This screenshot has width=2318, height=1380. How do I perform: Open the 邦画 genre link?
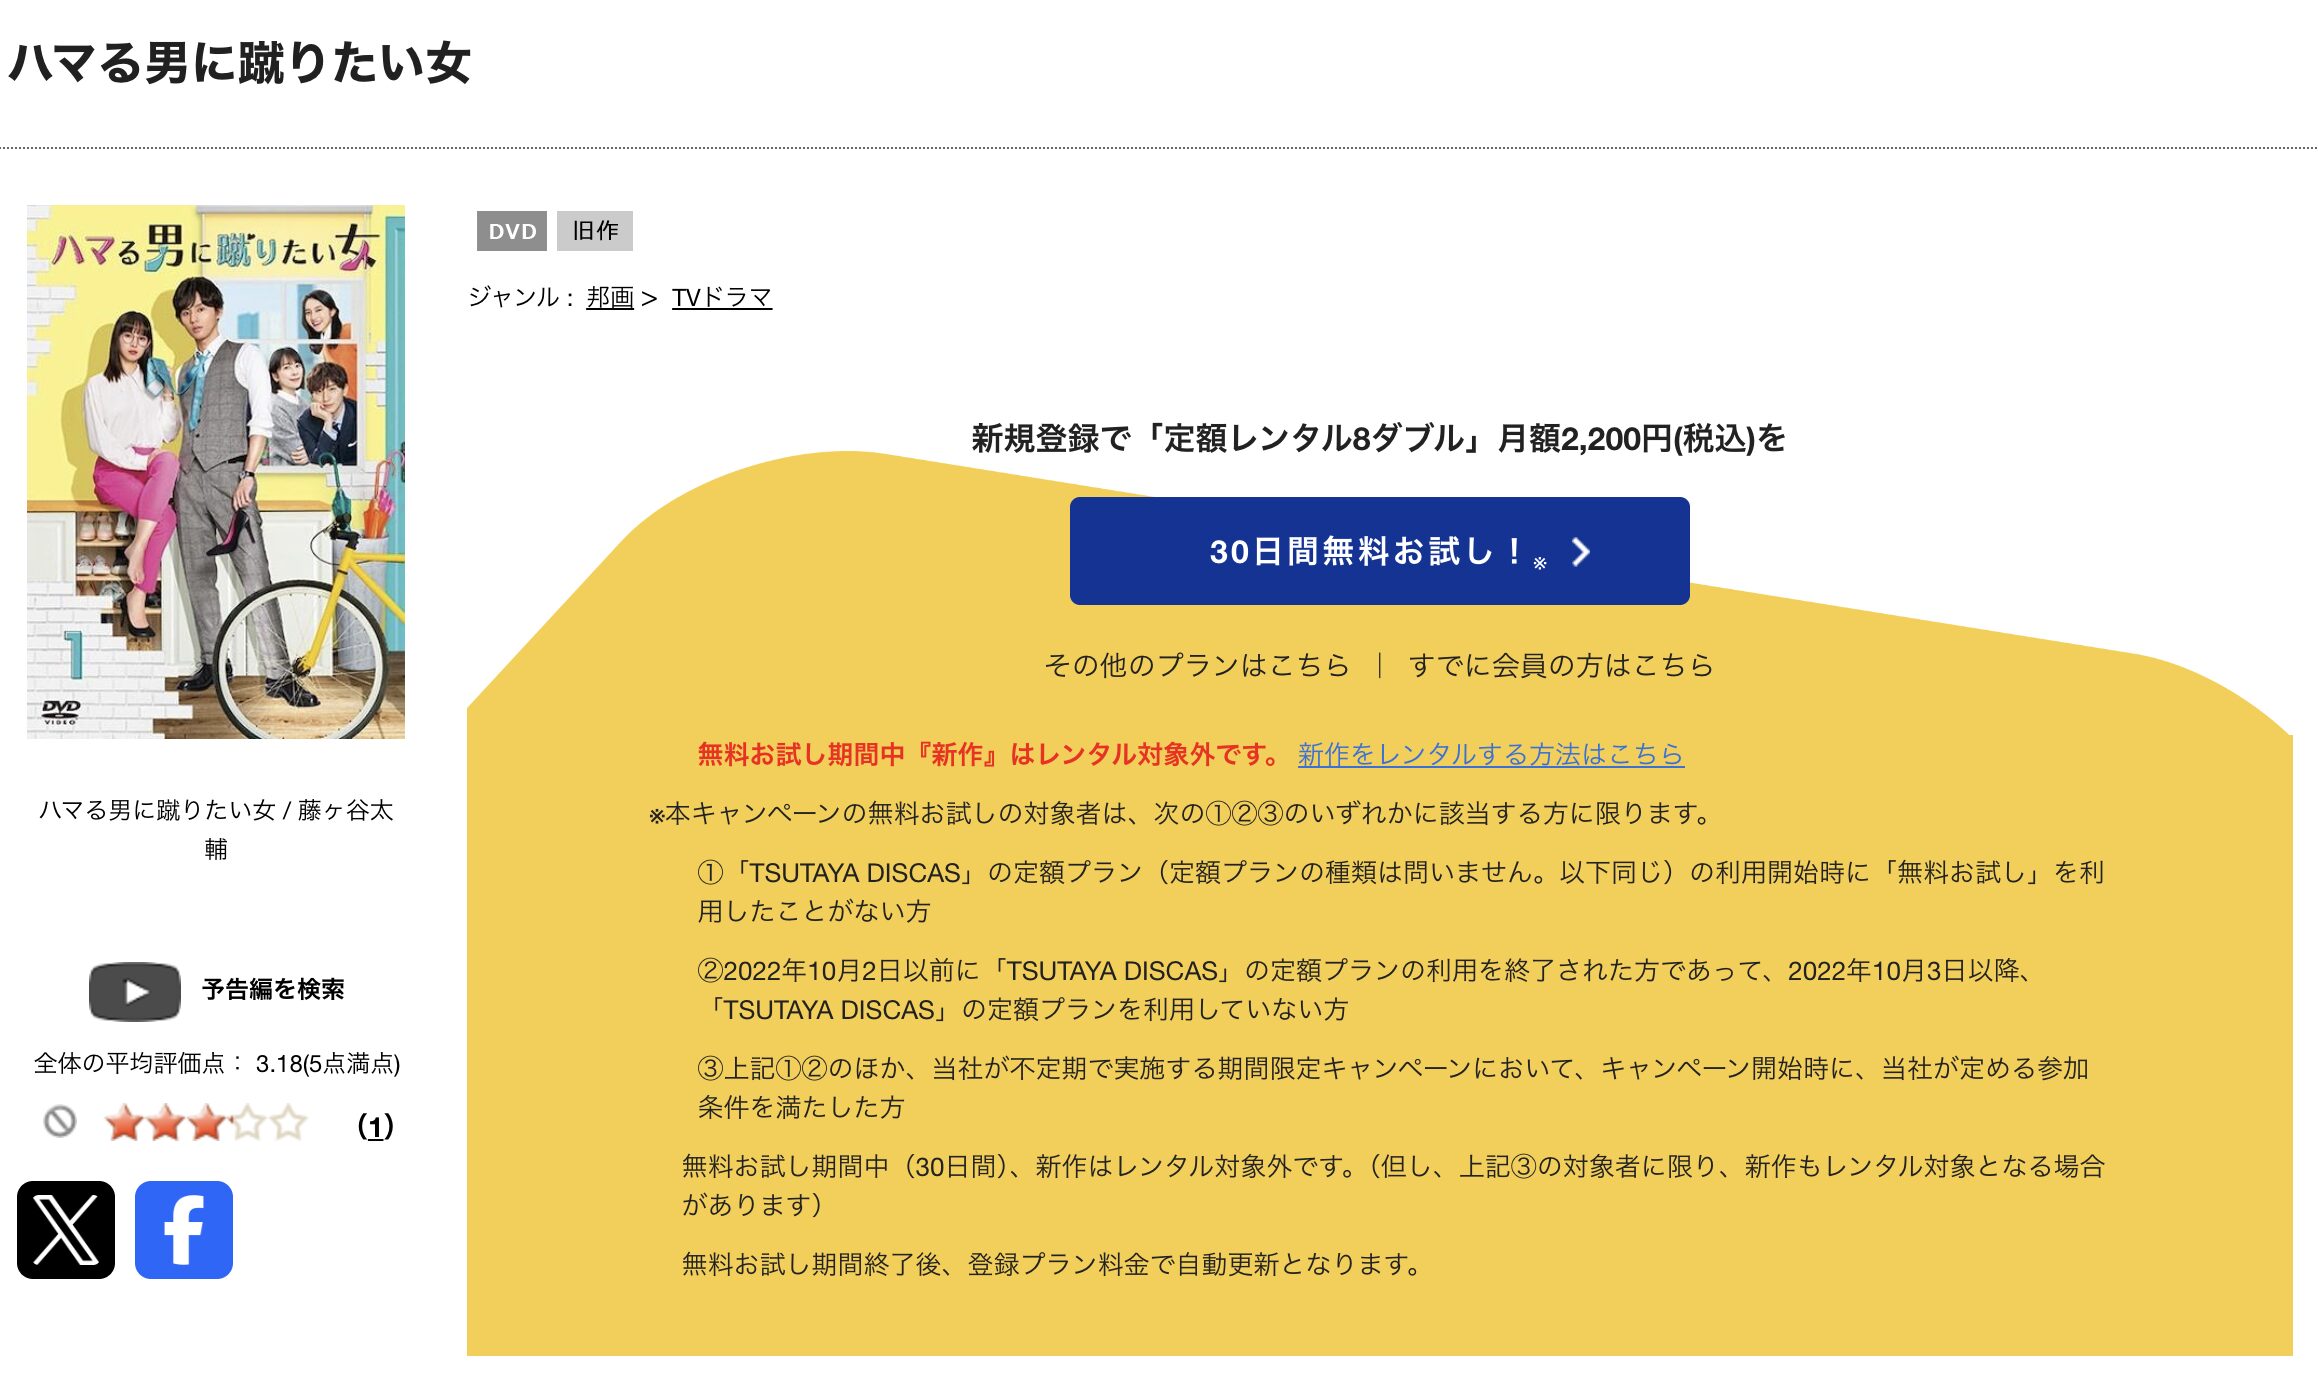click(610, 297)
